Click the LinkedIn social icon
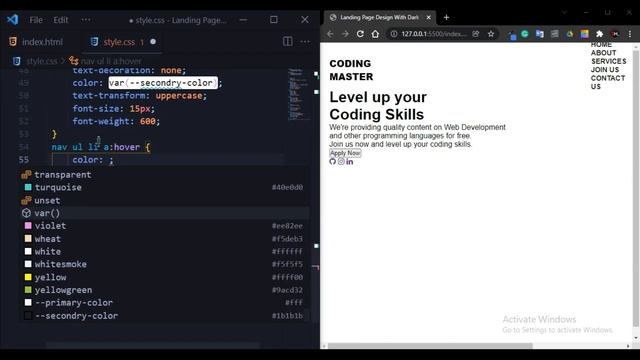Viewport: 640px width, 360px height. tap(350, 162)
